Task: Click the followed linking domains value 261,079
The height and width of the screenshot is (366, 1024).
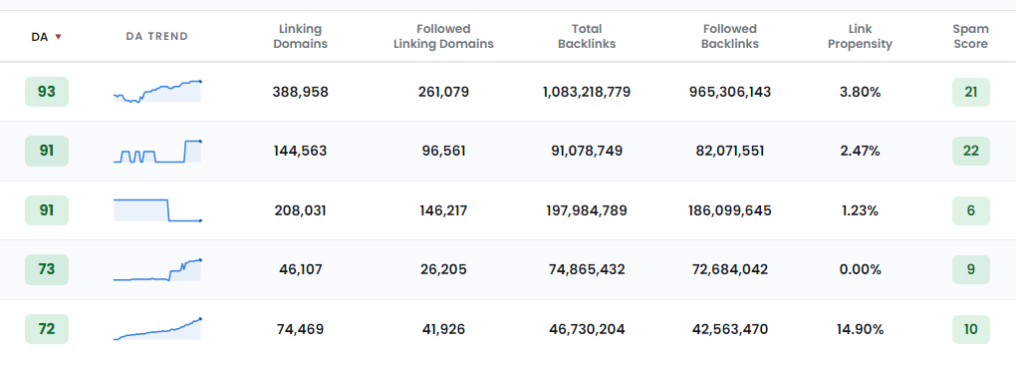Action: (443, 92)
